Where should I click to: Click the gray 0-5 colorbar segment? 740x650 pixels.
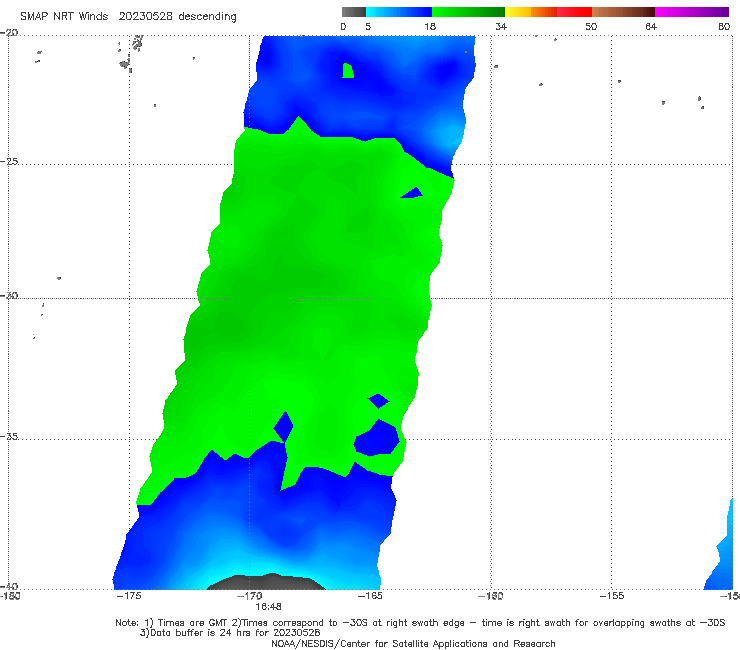[354, 12]
